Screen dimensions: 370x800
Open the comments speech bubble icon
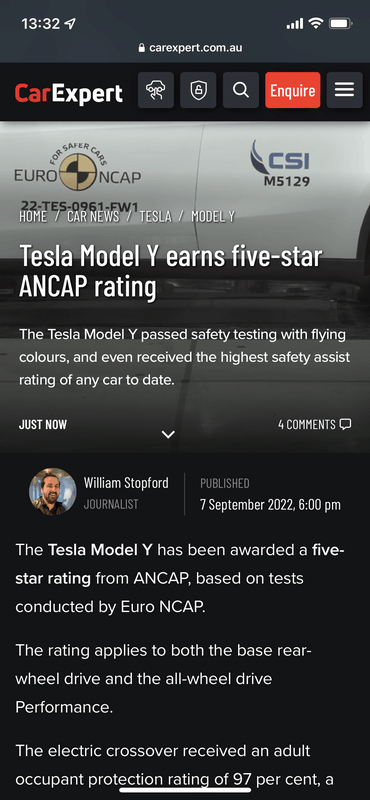click(346, 424)
